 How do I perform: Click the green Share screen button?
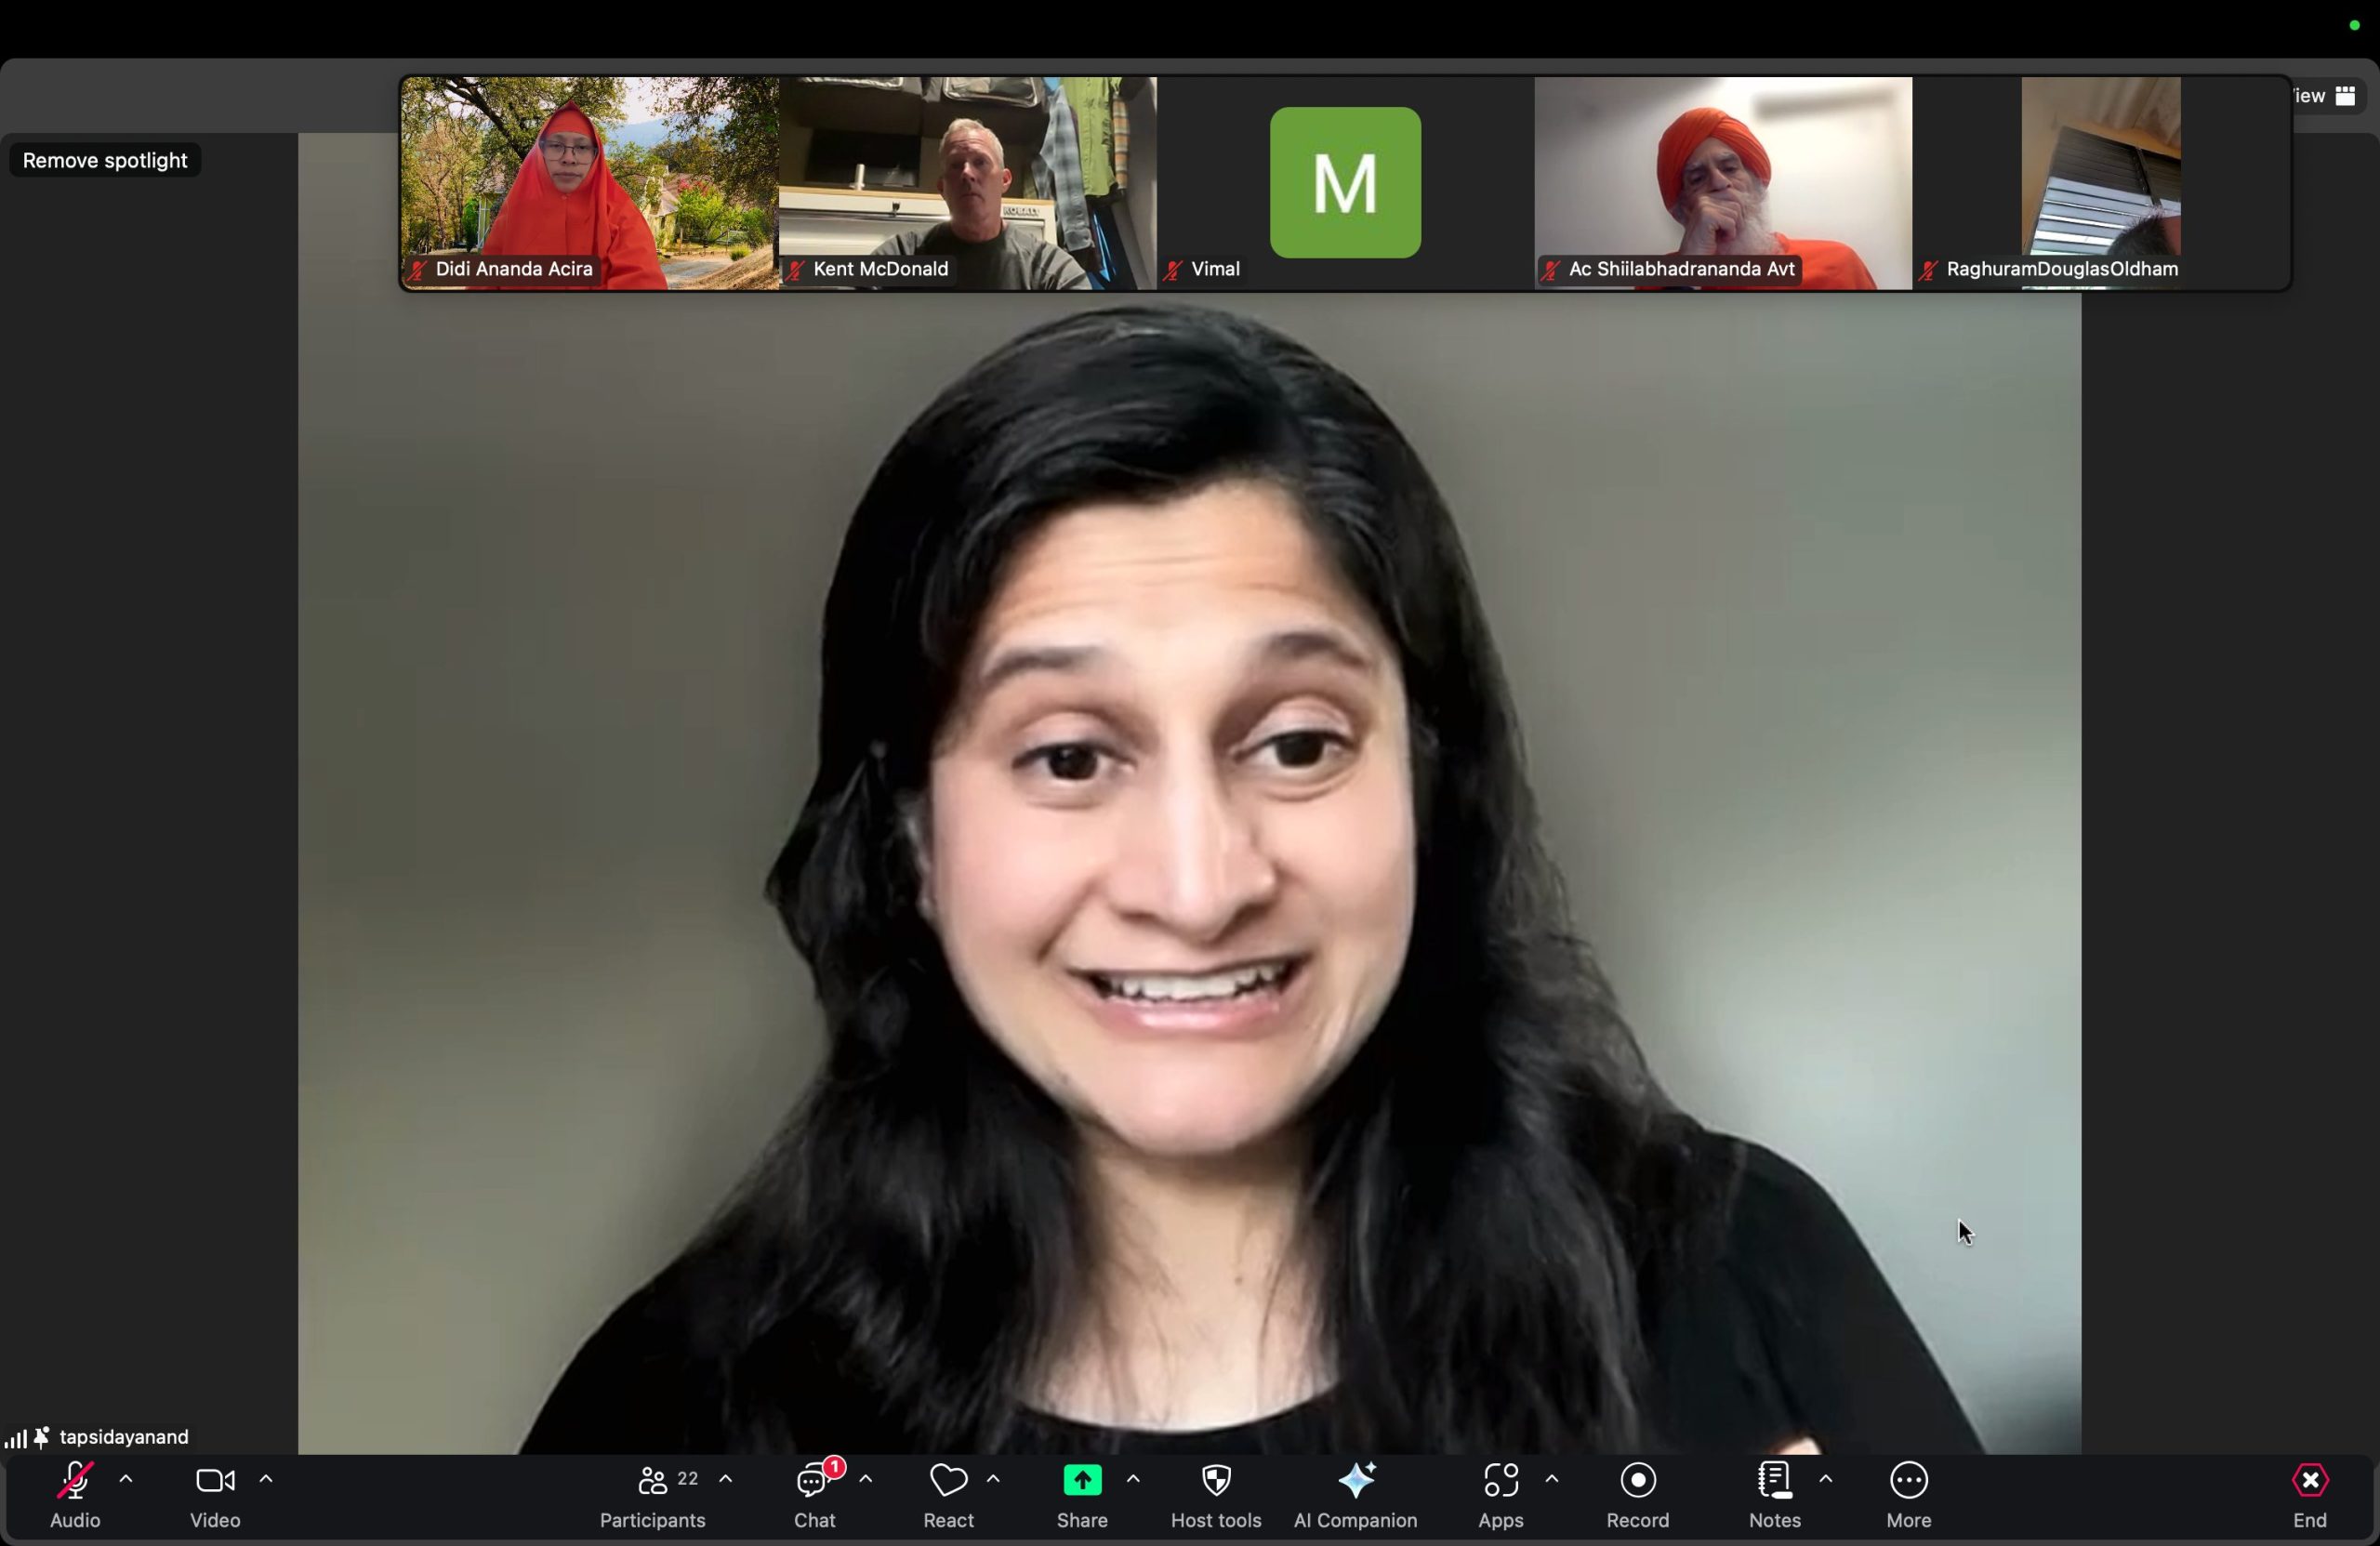click(1082, 1480)
